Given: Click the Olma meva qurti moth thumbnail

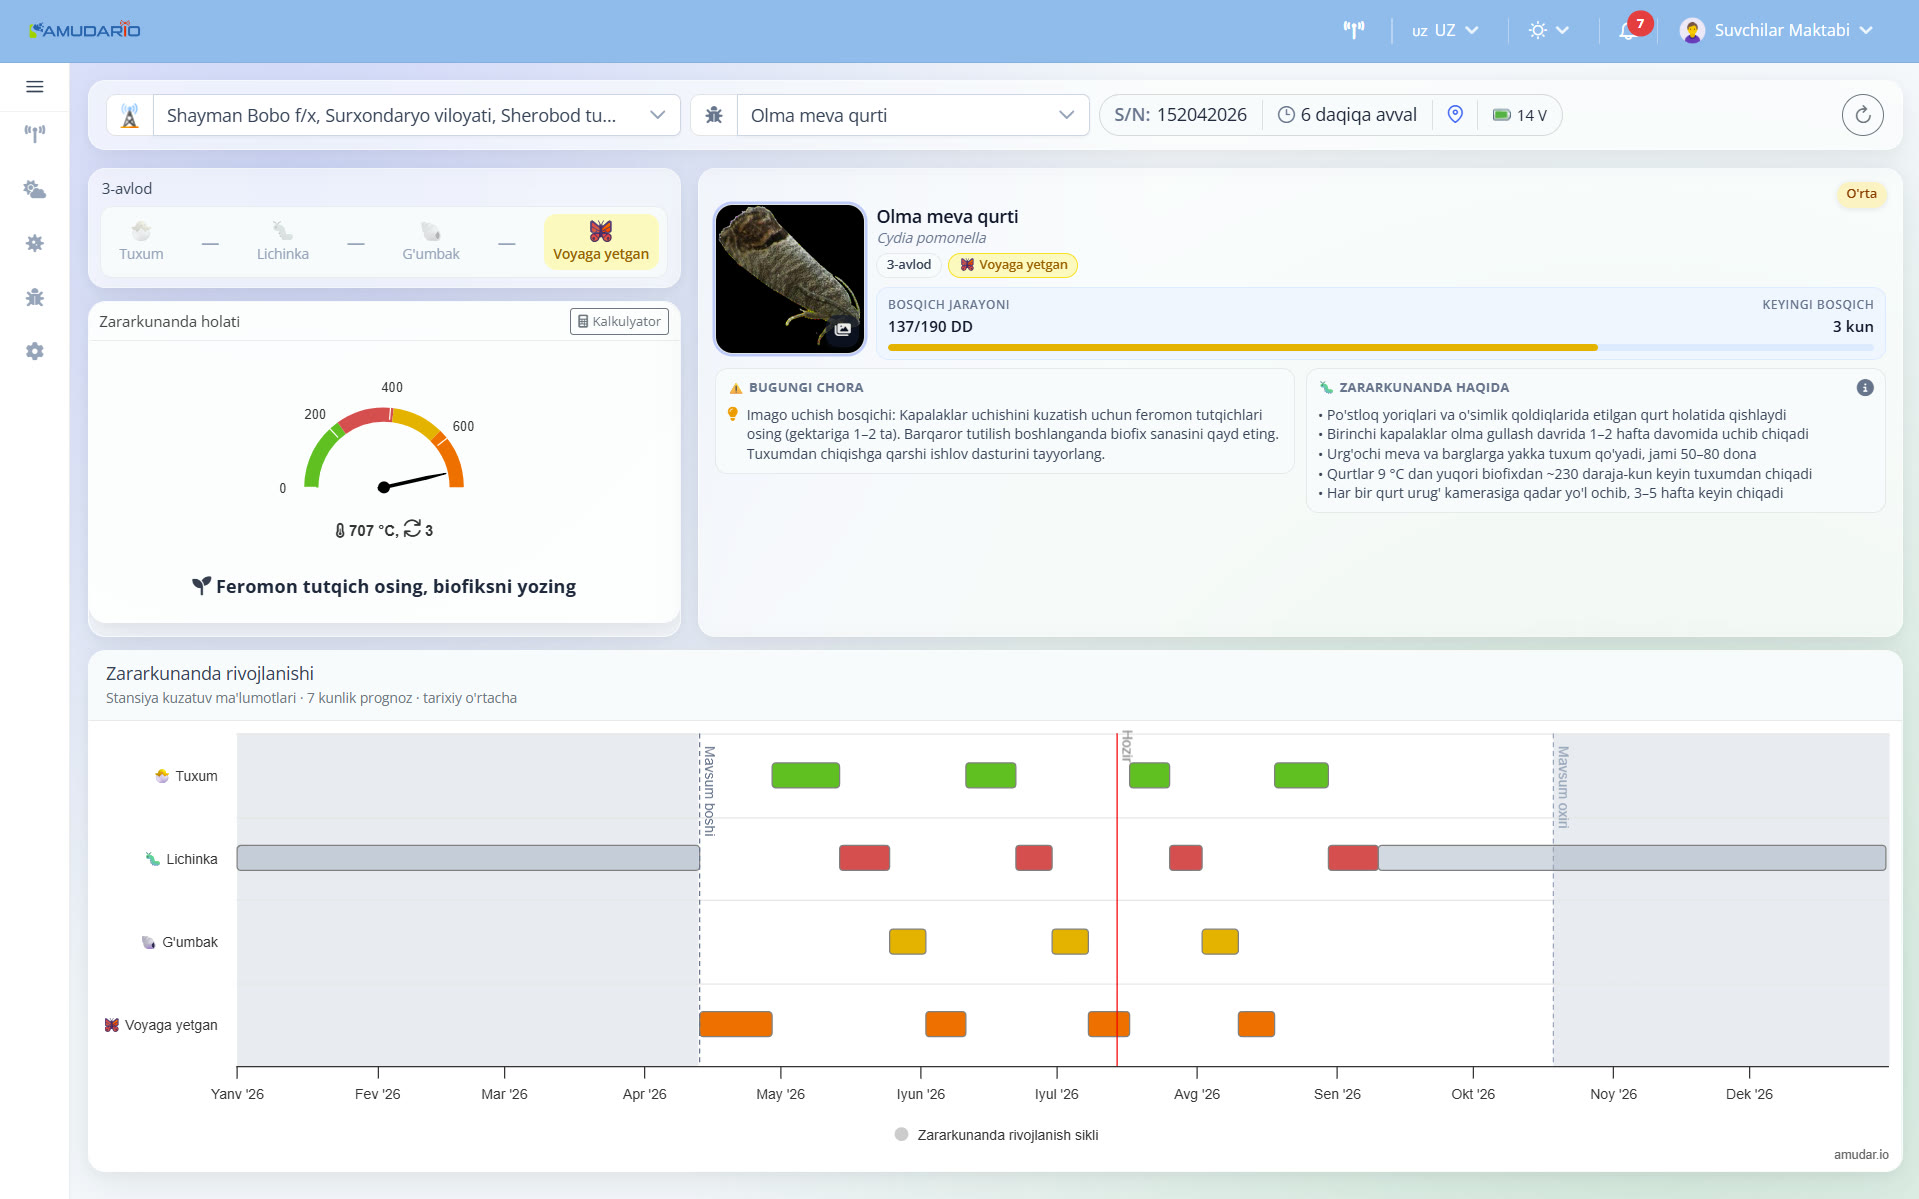Looking at the screenshot, I should click(x=790, y=279).
